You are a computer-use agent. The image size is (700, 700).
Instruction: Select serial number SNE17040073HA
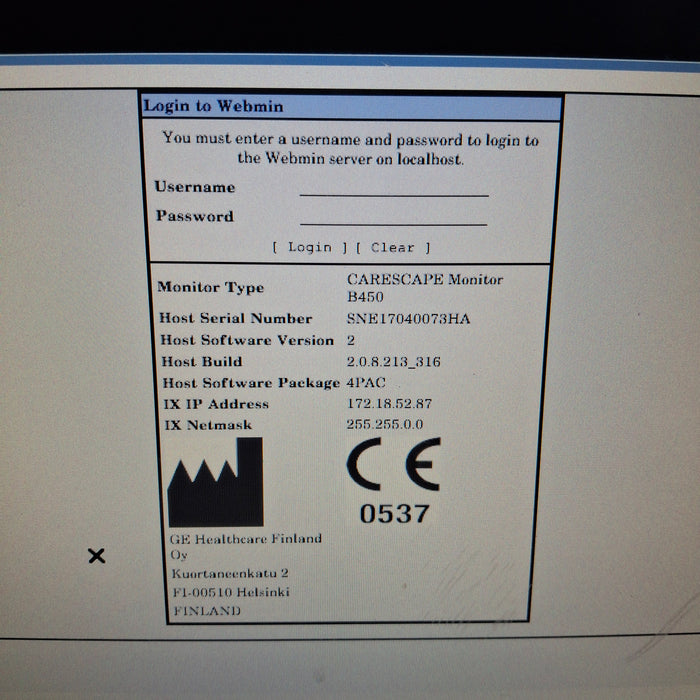pyautogui.click(x=408, y=319)
